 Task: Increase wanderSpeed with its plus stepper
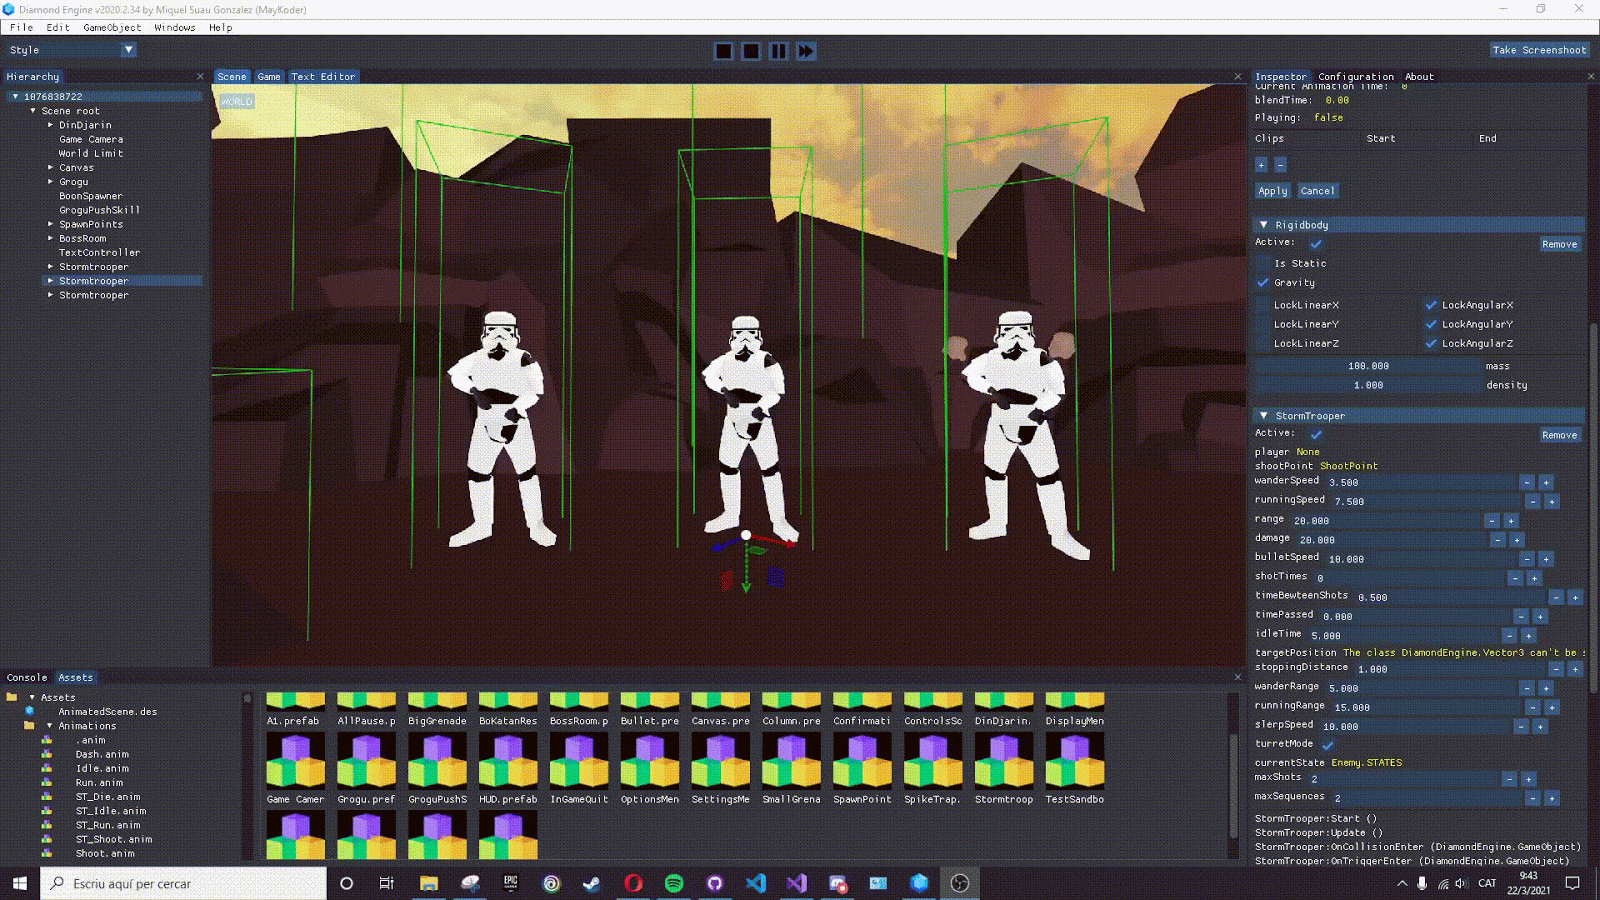(1546, 482)
